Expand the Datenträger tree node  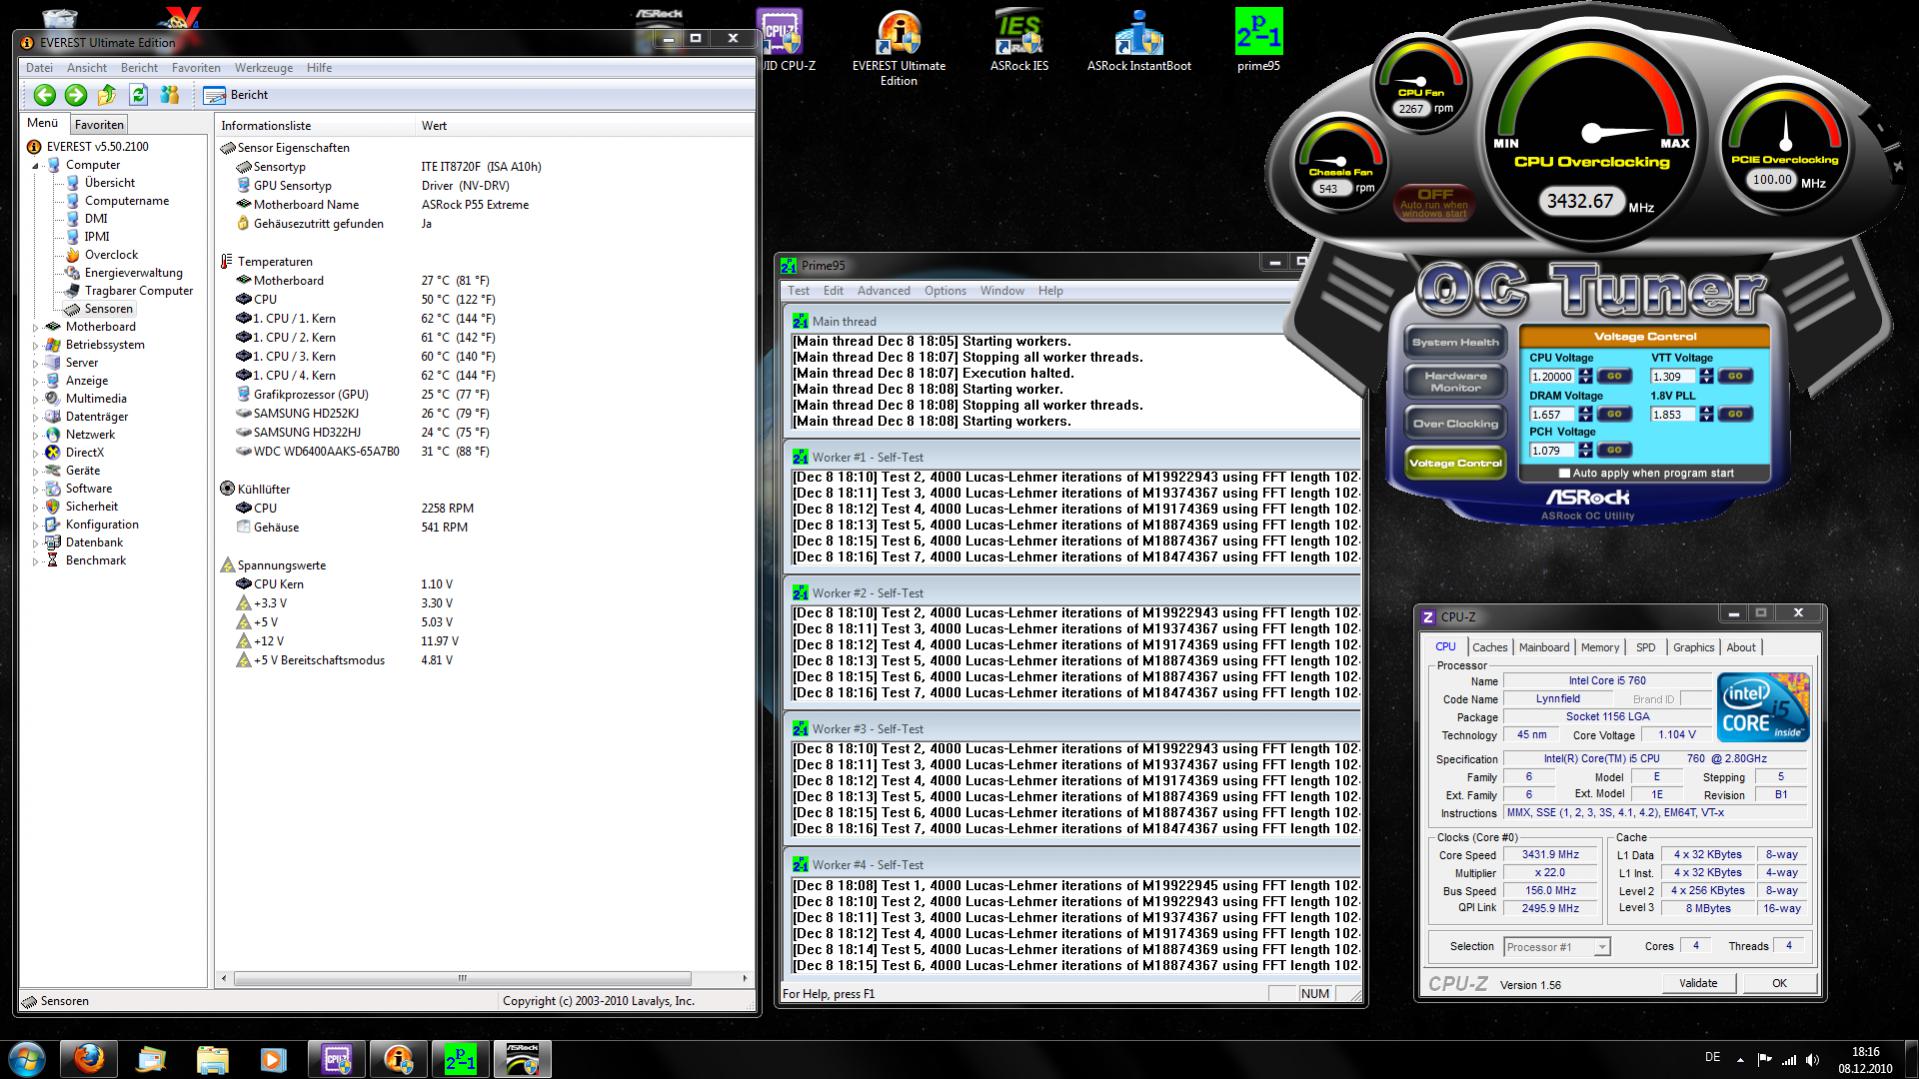point(36,417)
